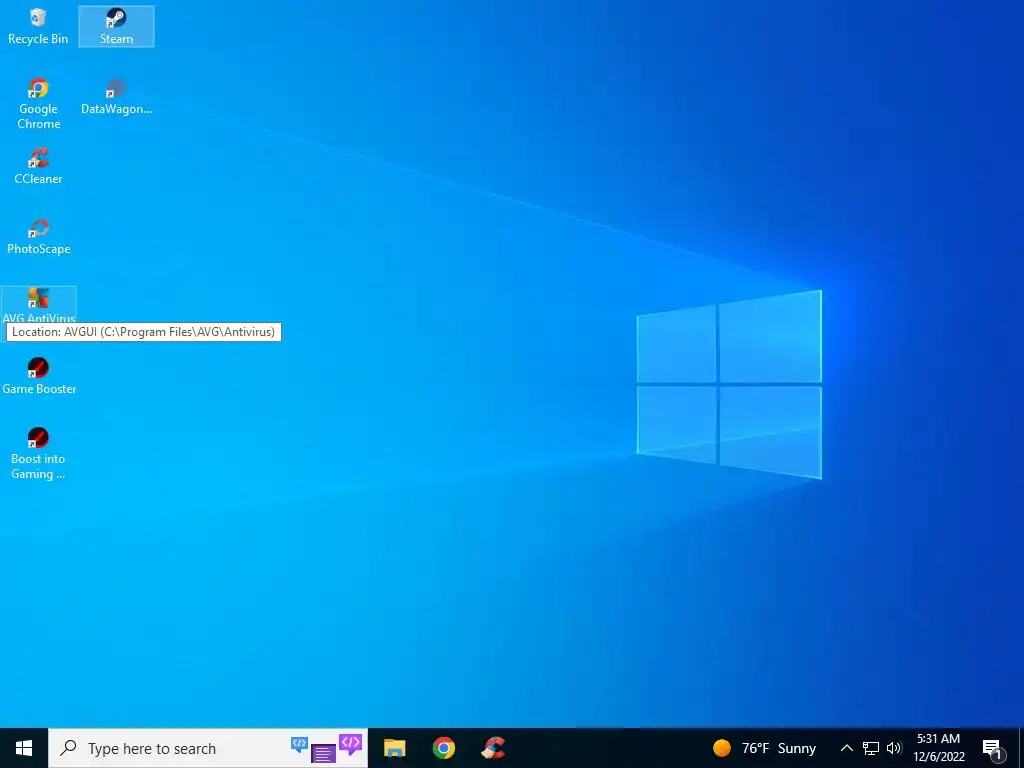The image size is (1024, 768).
Task: Select the PhotoScape desktop shortcut
Action: (38, 236)
